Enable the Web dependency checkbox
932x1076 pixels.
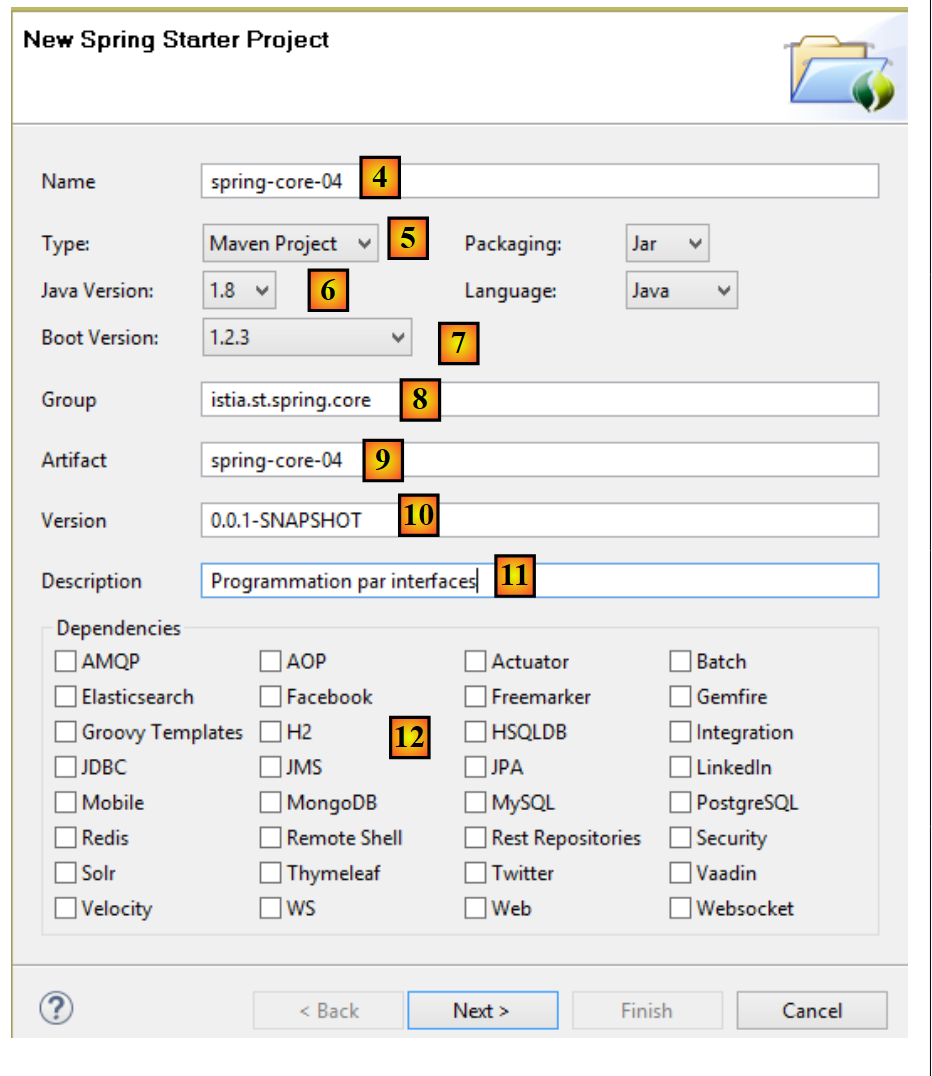[475, 909]
